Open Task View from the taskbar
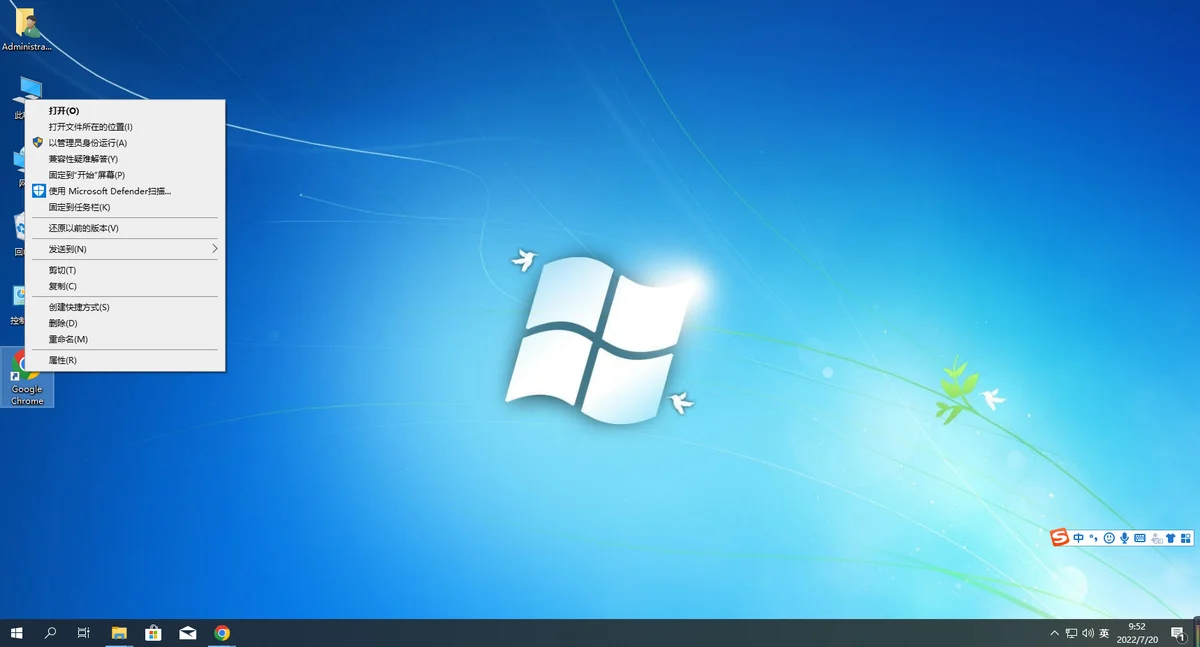The width and height of the screenshot is (1200, 647). pyautogui.click(x=84, y=633)
